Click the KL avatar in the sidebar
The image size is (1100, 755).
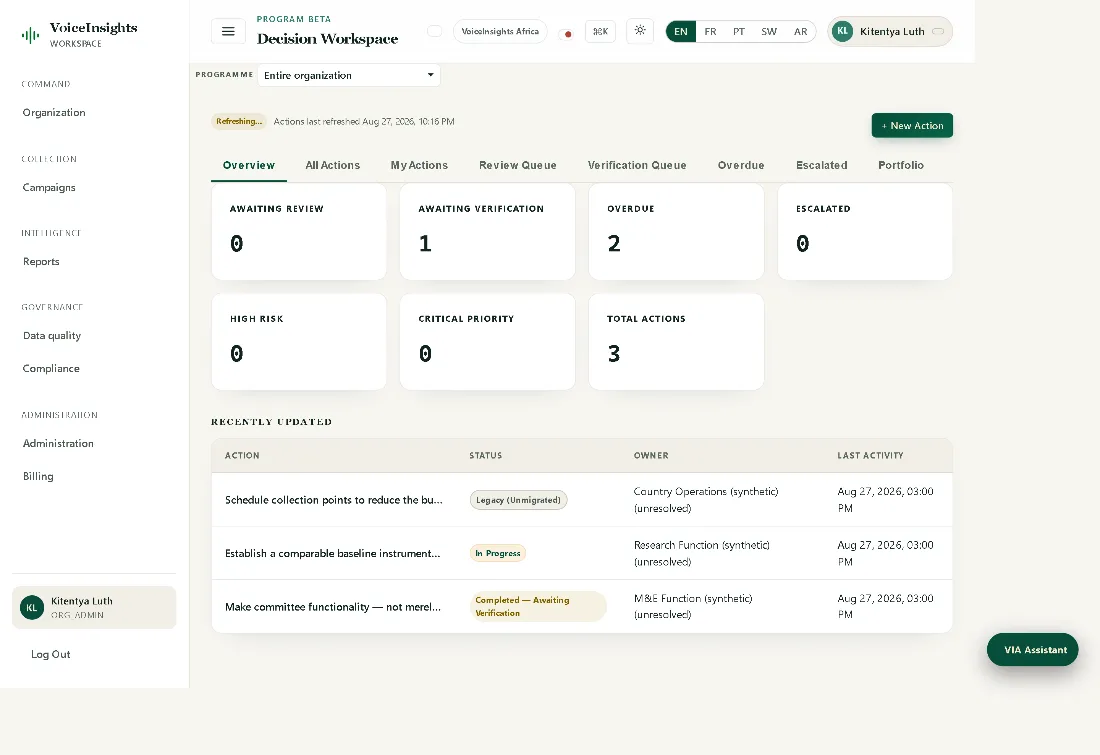coord(32,608)
